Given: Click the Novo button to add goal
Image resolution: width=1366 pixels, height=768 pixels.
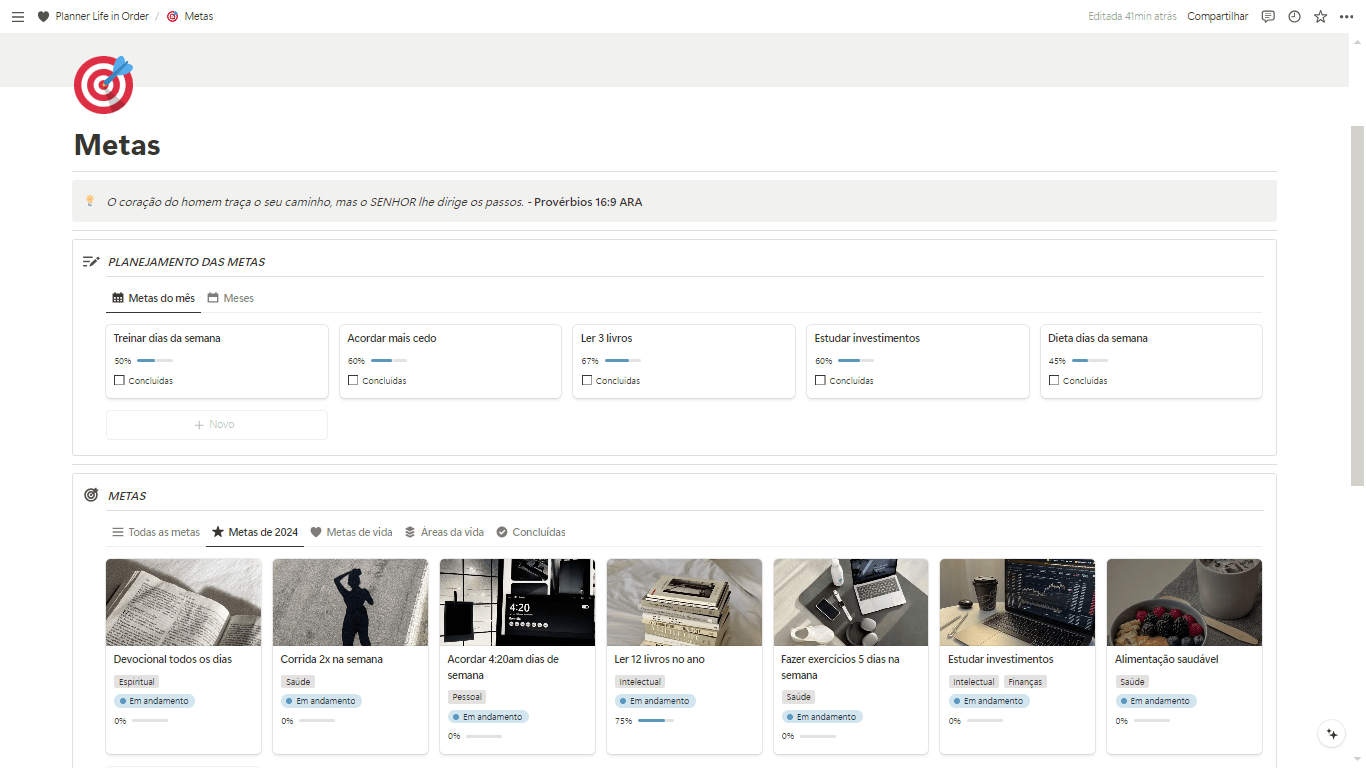Looking at the screenshot, I should (216, 425).
